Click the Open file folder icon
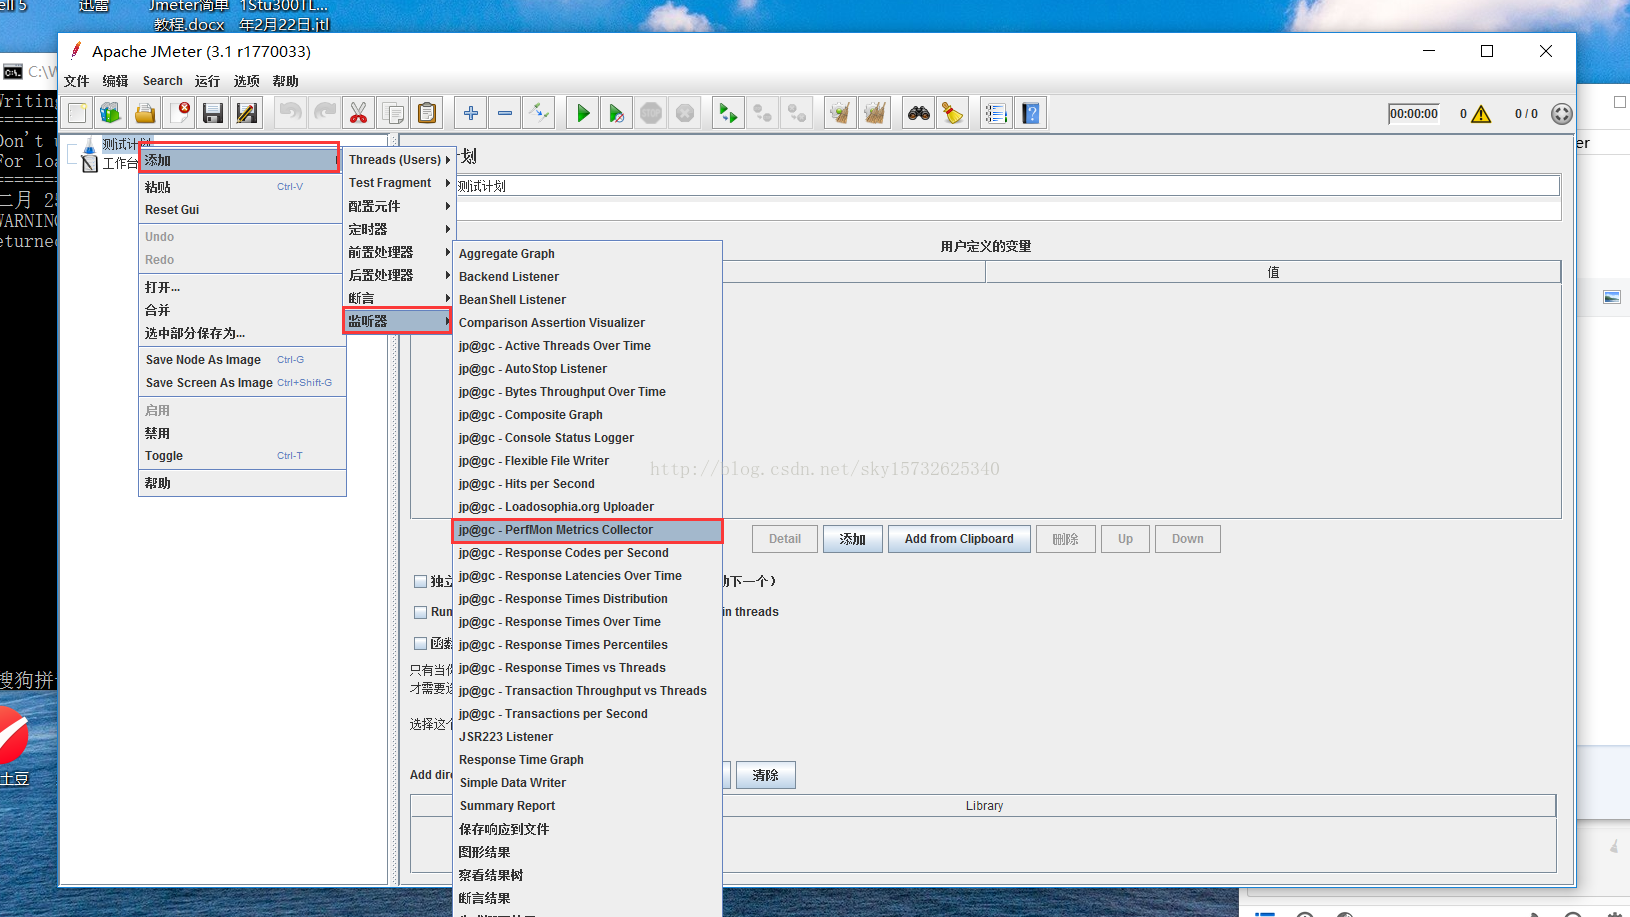The height and width of the screenshot is (917, 1630). (x=145, y=113)
